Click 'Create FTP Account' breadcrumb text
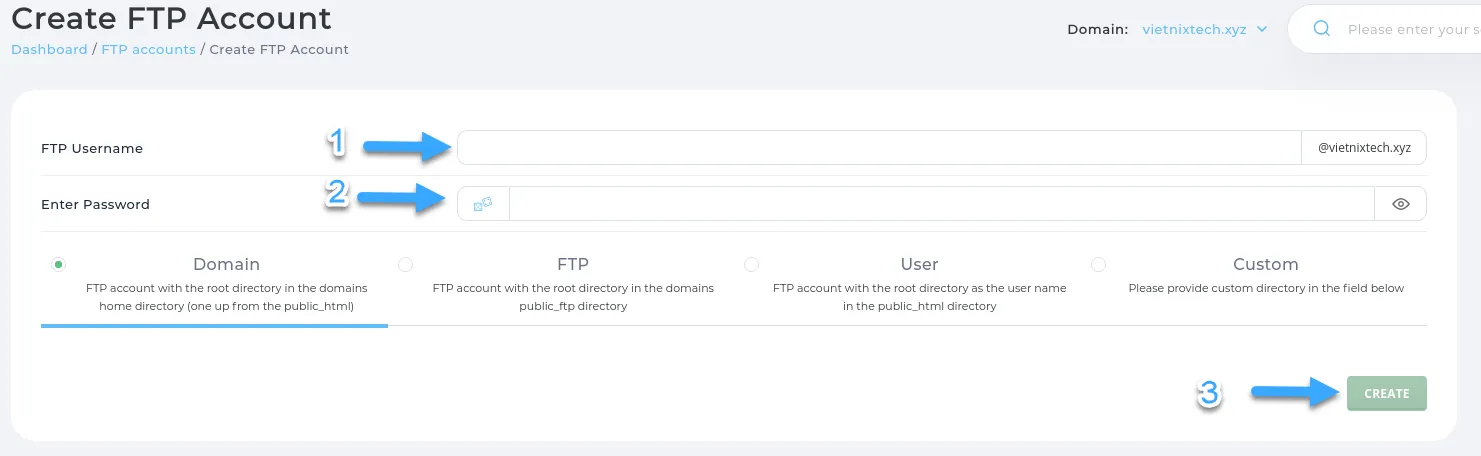Screen dimensions: 1481x456 pyautogui.click(x=279, y=49)
